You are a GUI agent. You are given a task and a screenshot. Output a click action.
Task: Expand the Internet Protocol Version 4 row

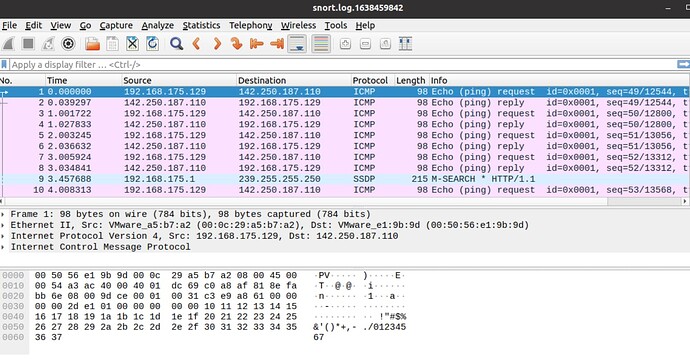tap(4, 236)
